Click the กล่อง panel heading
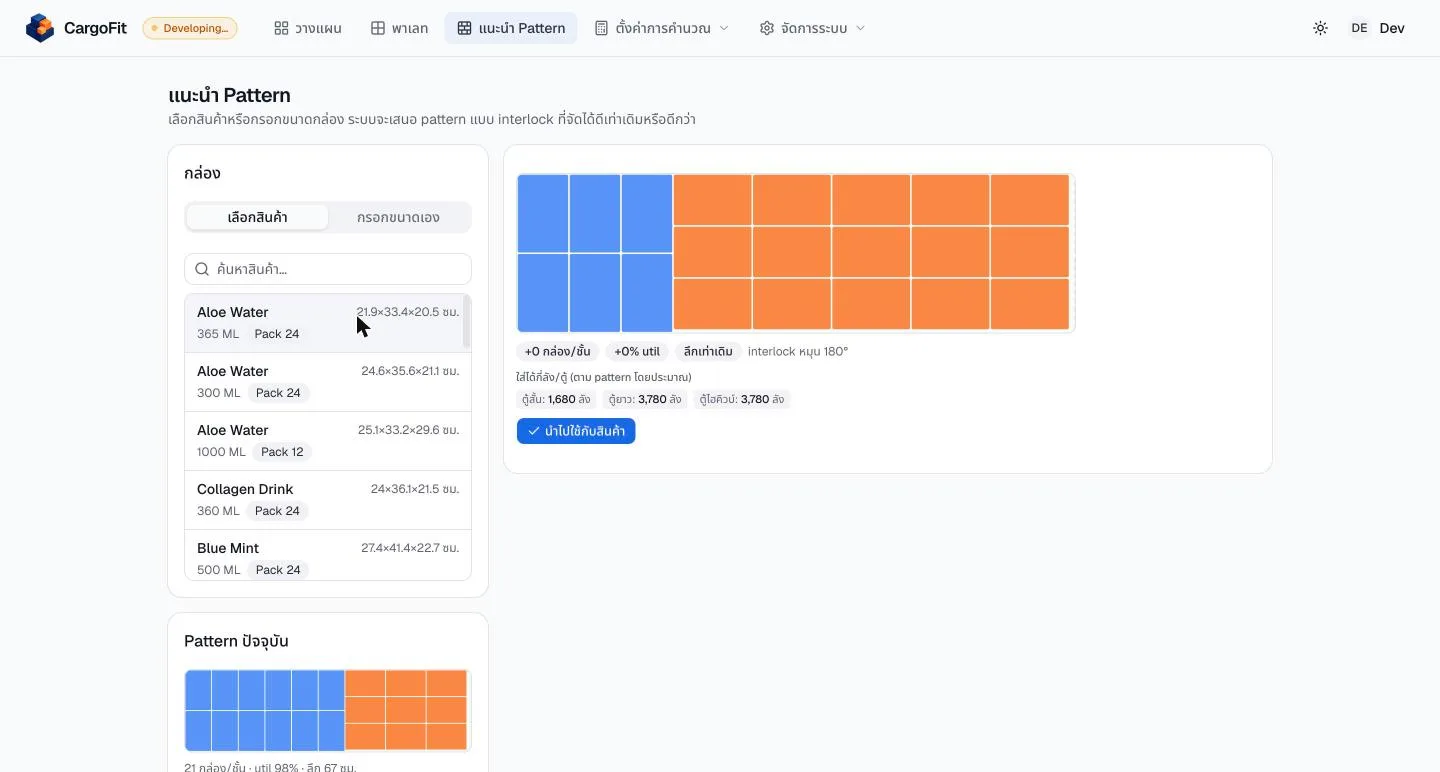The width and height of the screenshot is (1440, 772). pyautogui.click(x=202, y=173)
